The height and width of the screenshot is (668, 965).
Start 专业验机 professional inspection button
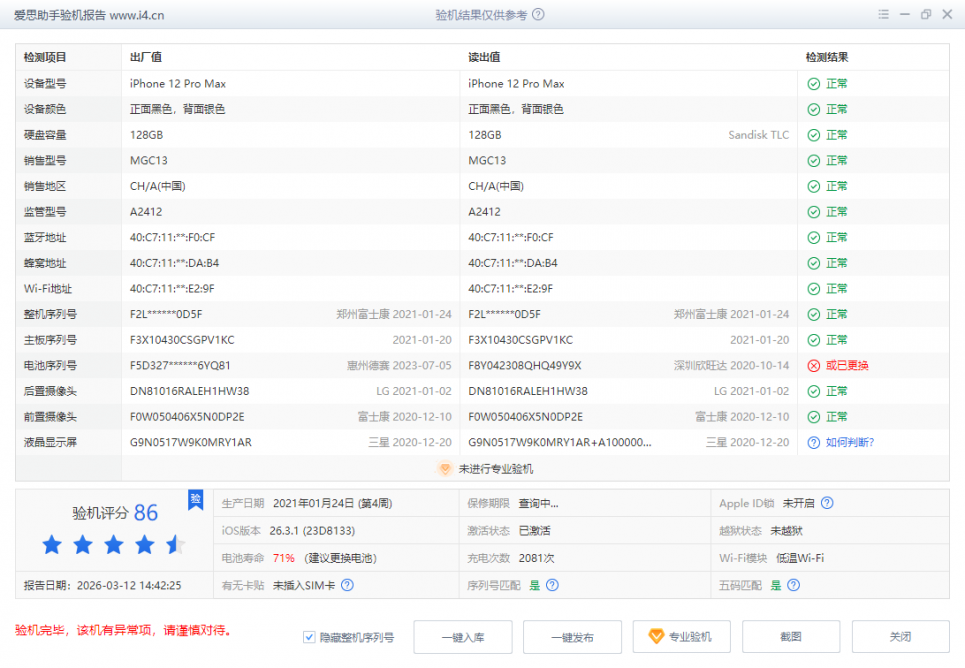coord(680,637)
